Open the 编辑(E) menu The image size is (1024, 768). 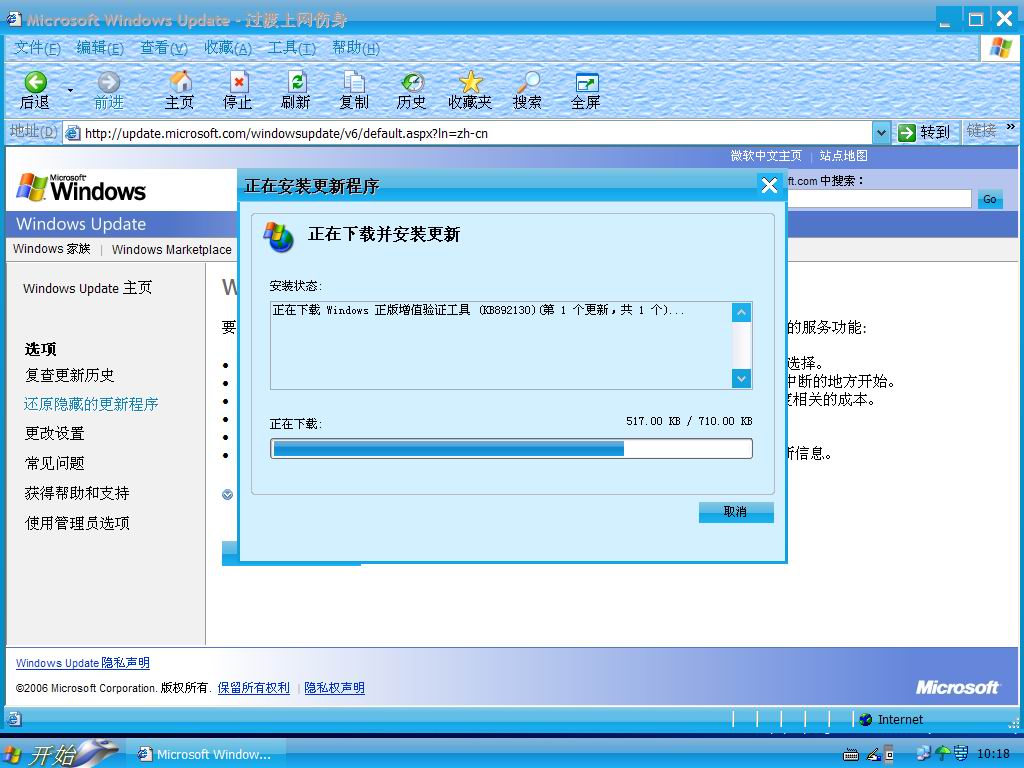coord(100,48)
